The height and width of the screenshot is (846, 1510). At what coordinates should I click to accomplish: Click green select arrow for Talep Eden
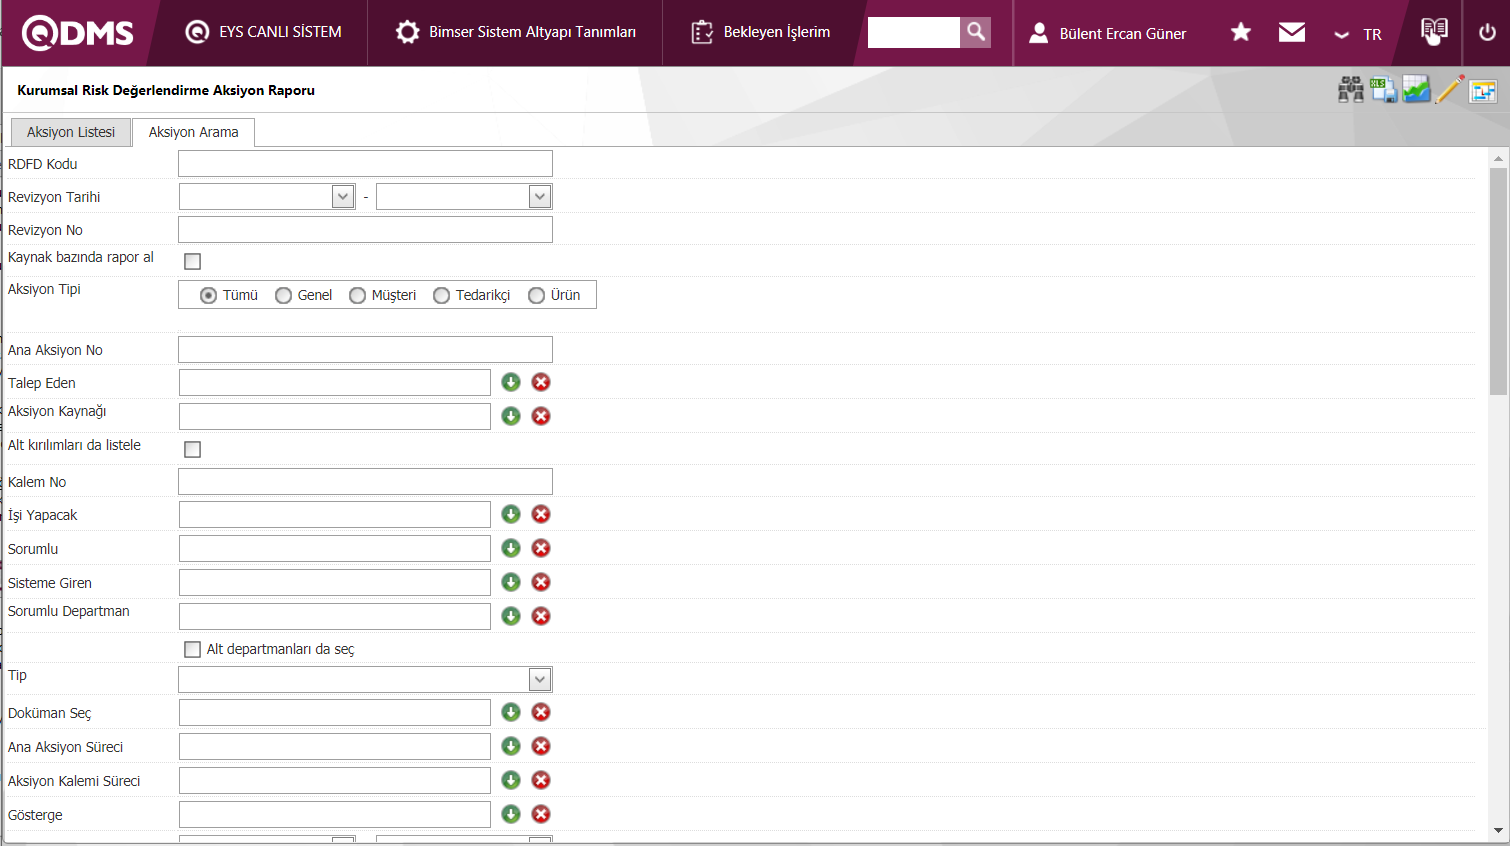pos(511,382)
